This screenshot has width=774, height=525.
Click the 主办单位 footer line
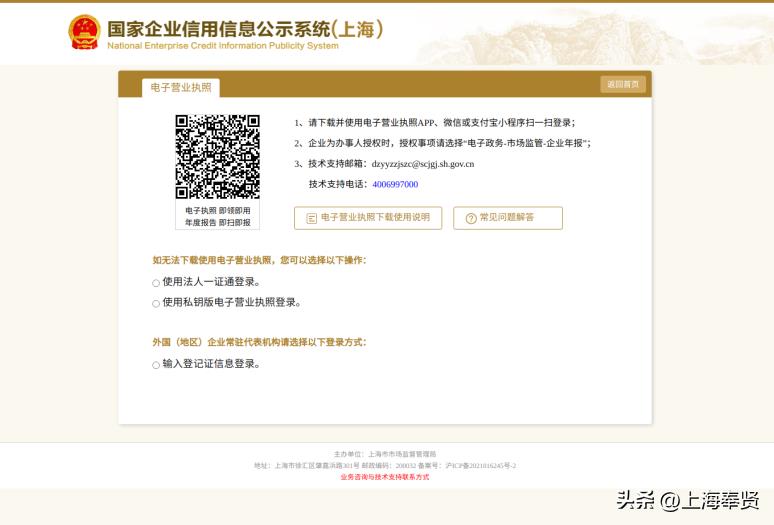385,454
